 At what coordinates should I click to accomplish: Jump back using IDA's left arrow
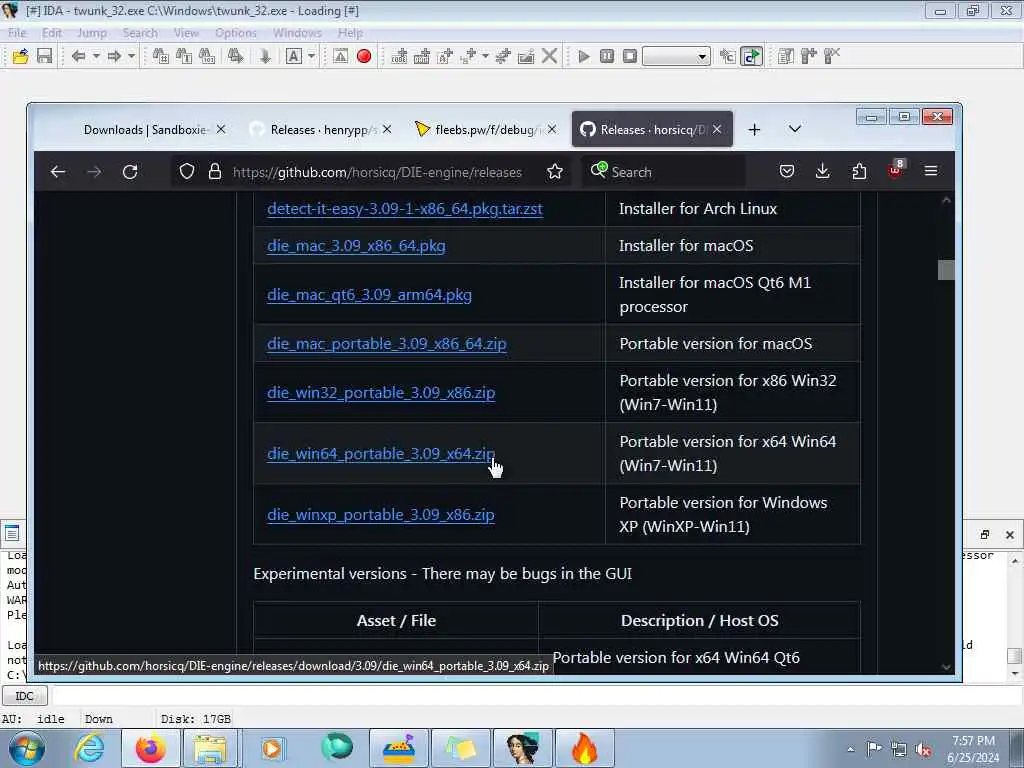tap(78, 56)
